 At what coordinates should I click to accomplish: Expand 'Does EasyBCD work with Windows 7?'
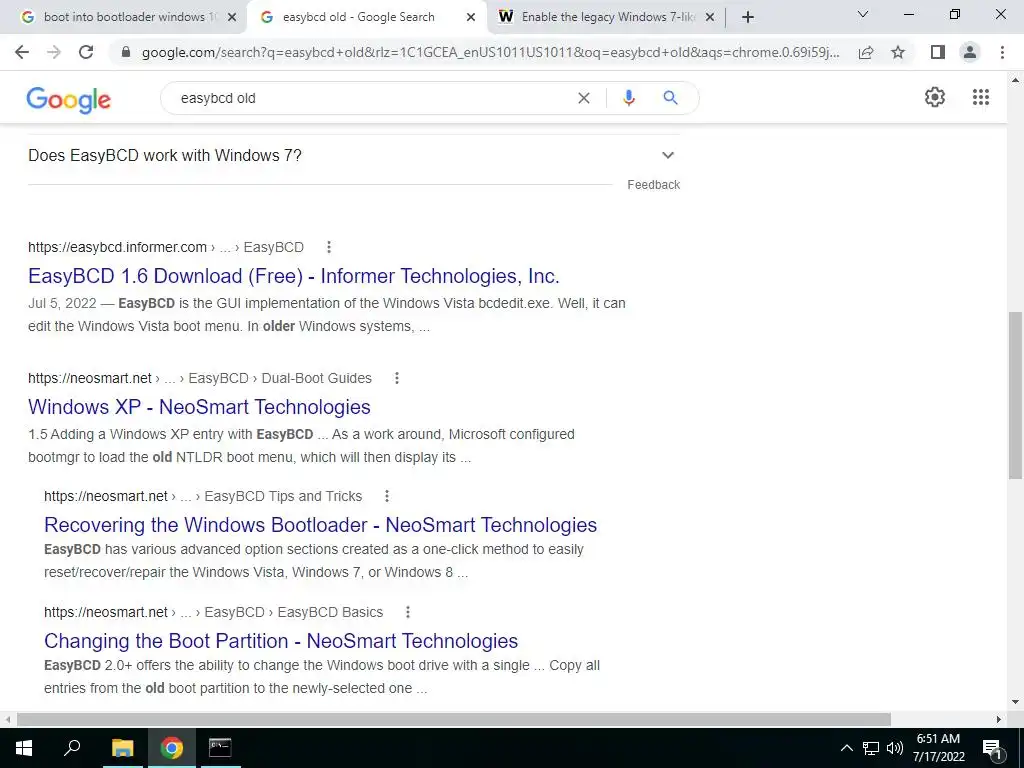(x=354, y=155)
